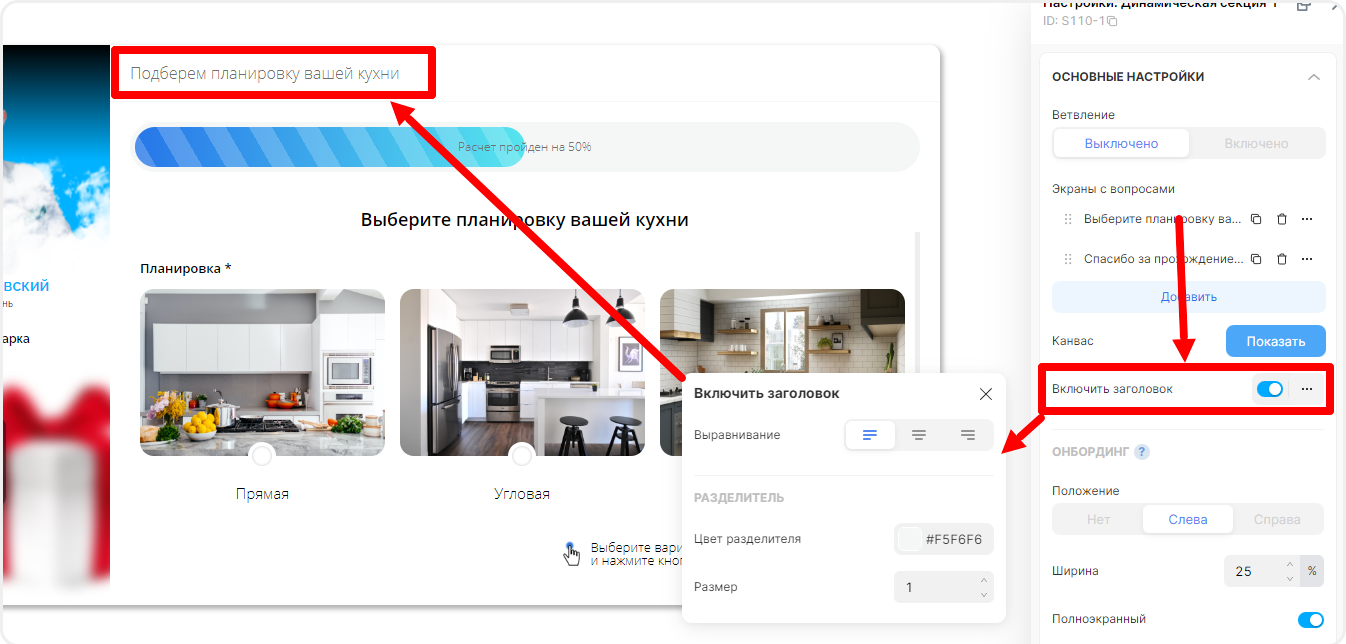Delete the 'Выберите планировку' question screen
The image size is (1346, 644).
coord(1282,219)
